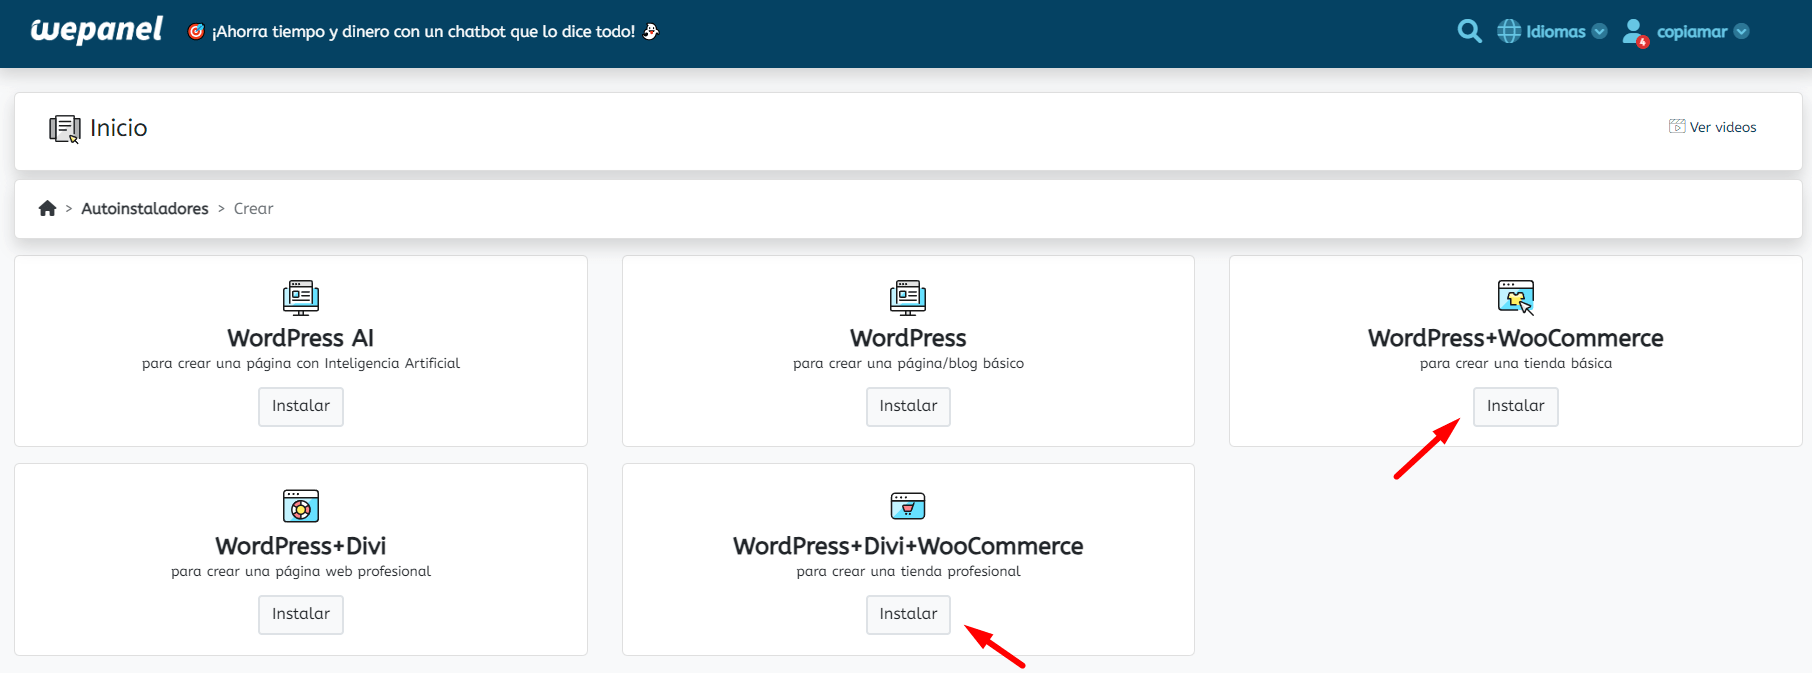The width and height of the screenshot is (1812, 673).
Task: Click the chevron arrow after Idiomas
Action: coord(1600,31)
